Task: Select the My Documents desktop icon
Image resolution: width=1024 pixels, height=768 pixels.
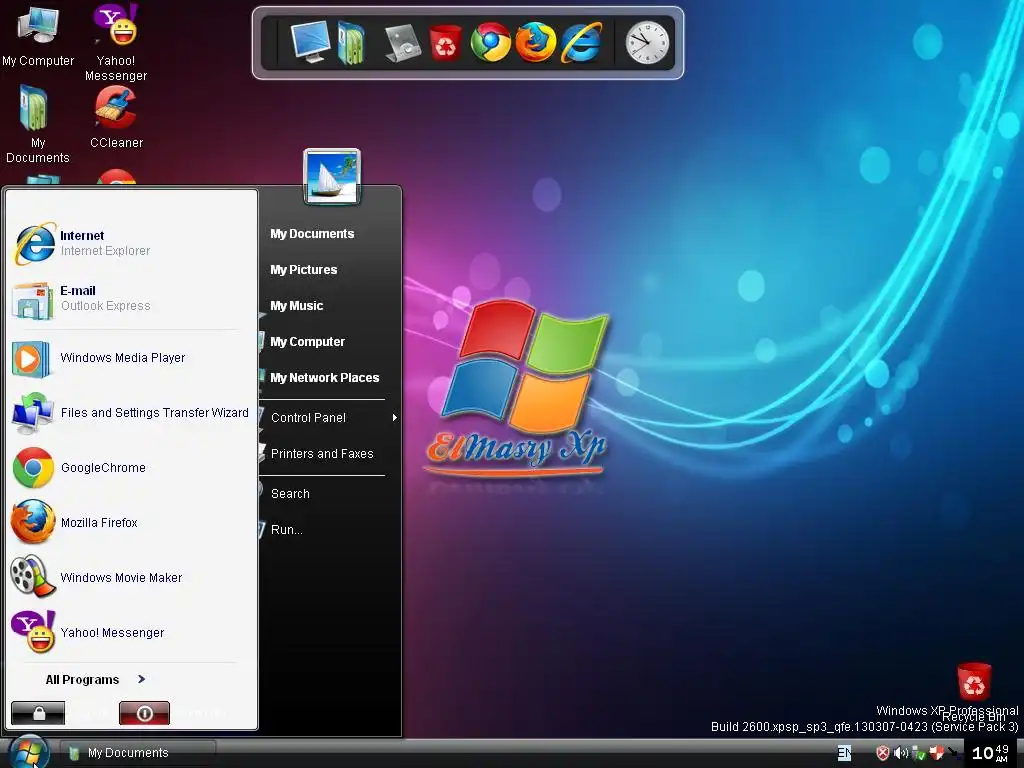Action: point(37,124)
